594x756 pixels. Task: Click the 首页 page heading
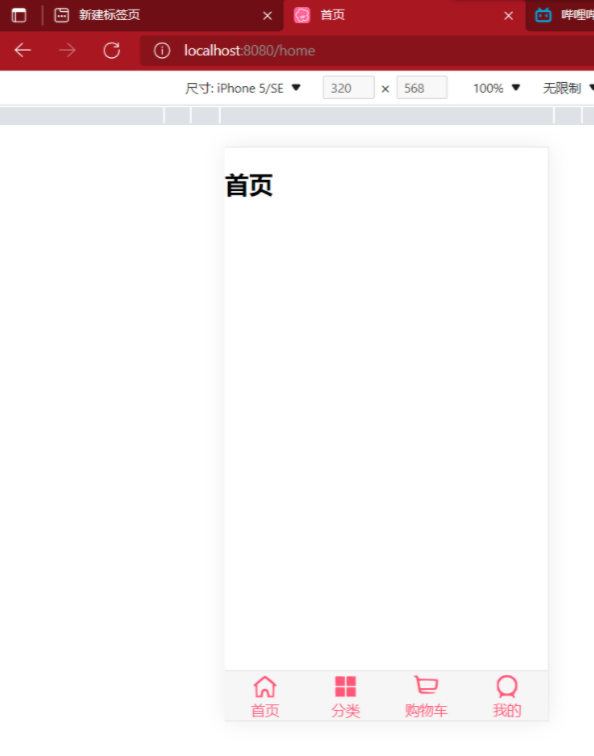coord(249,186)
